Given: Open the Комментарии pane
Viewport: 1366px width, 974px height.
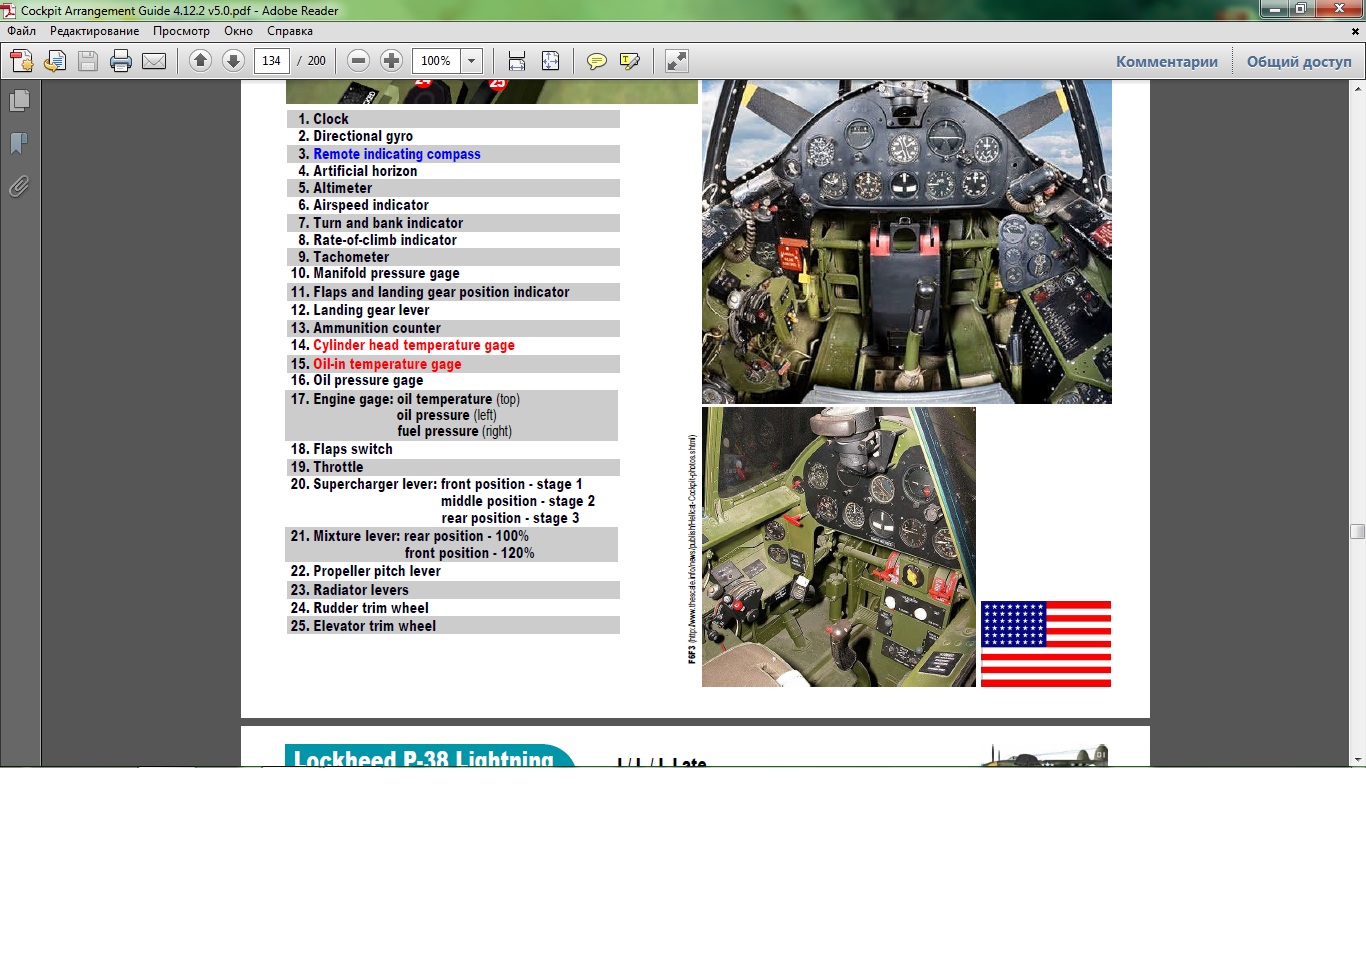Looking at the screenshot, I should [x=1167, y=61].
